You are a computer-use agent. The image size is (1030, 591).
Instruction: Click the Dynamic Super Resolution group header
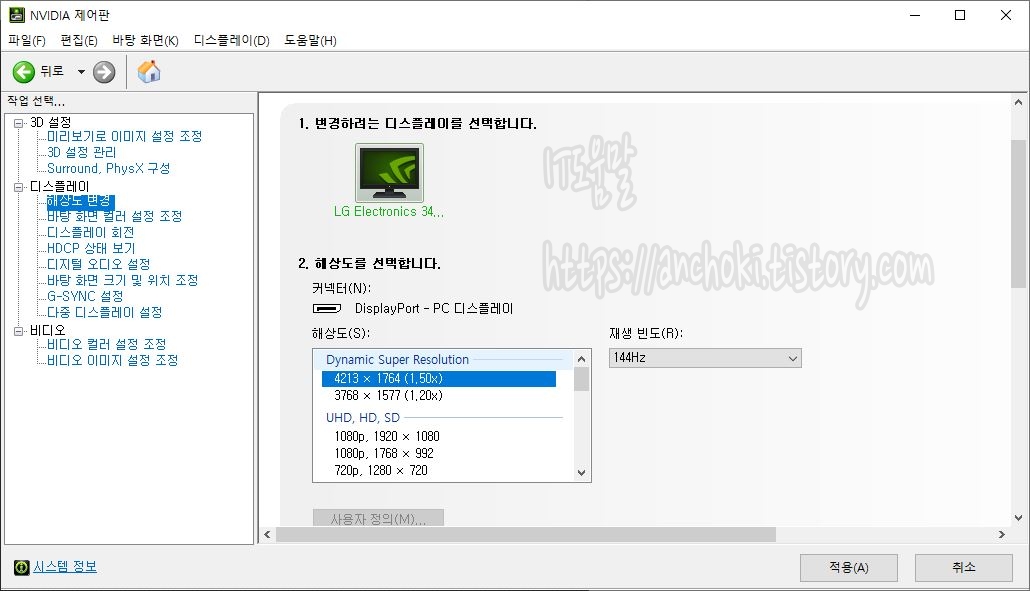tap(397, 360)
